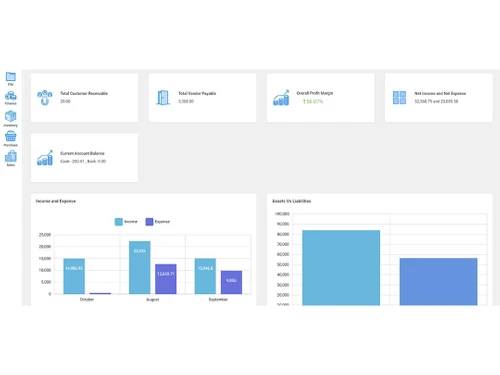Click the August income bar
The height and width of the screenshot is (375, 500).
coord(140,267)
